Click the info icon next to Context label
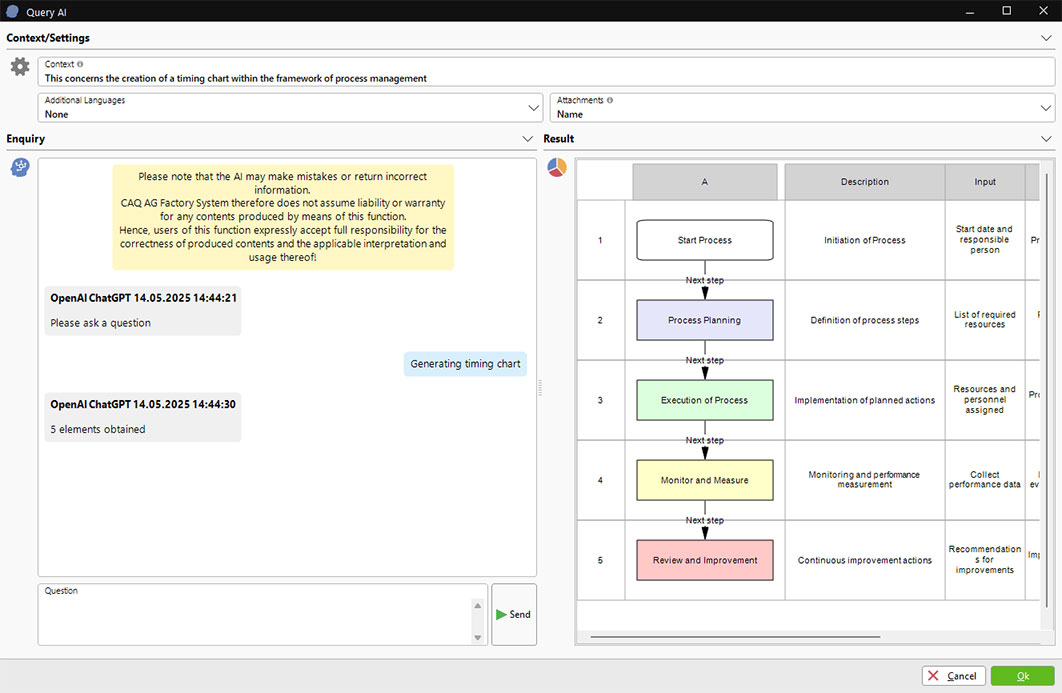Viewport: 1062px width, 693px height. [80, 64]
